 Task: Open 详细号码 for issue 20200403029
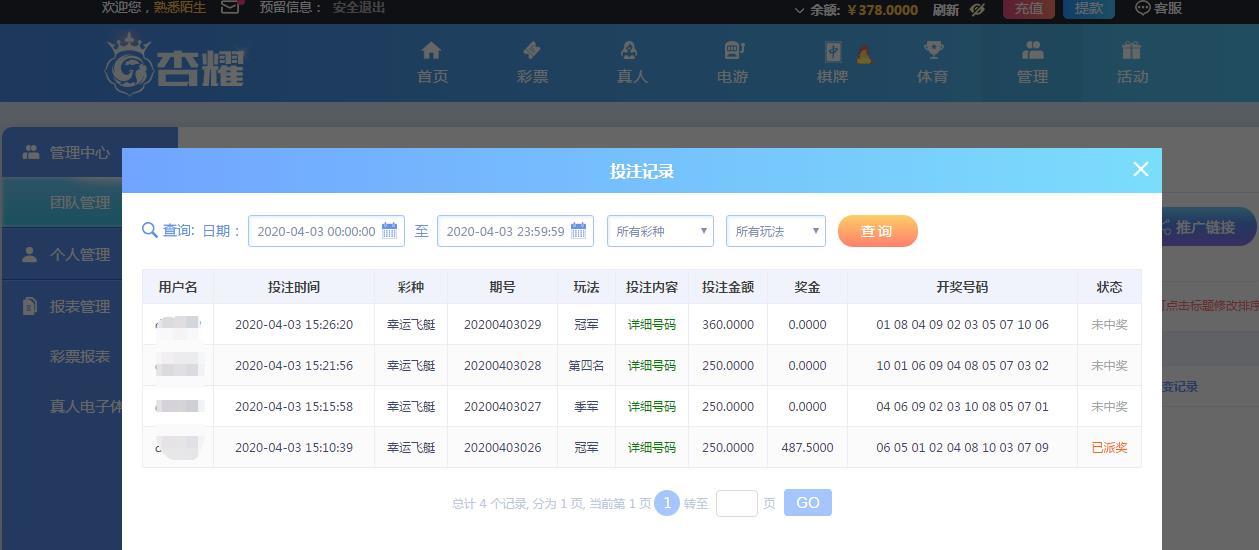651,325
